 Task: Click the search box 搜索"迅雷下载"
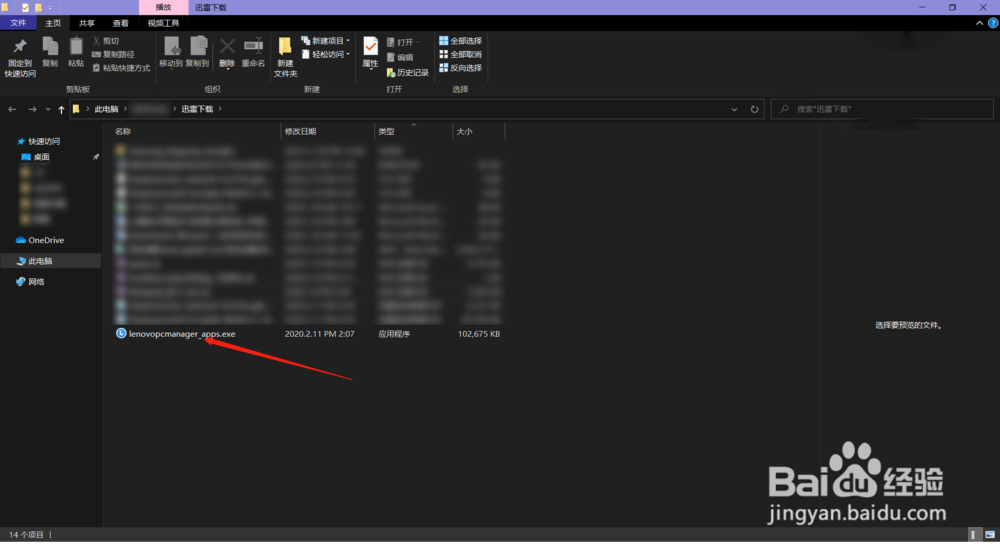(882, 109)
